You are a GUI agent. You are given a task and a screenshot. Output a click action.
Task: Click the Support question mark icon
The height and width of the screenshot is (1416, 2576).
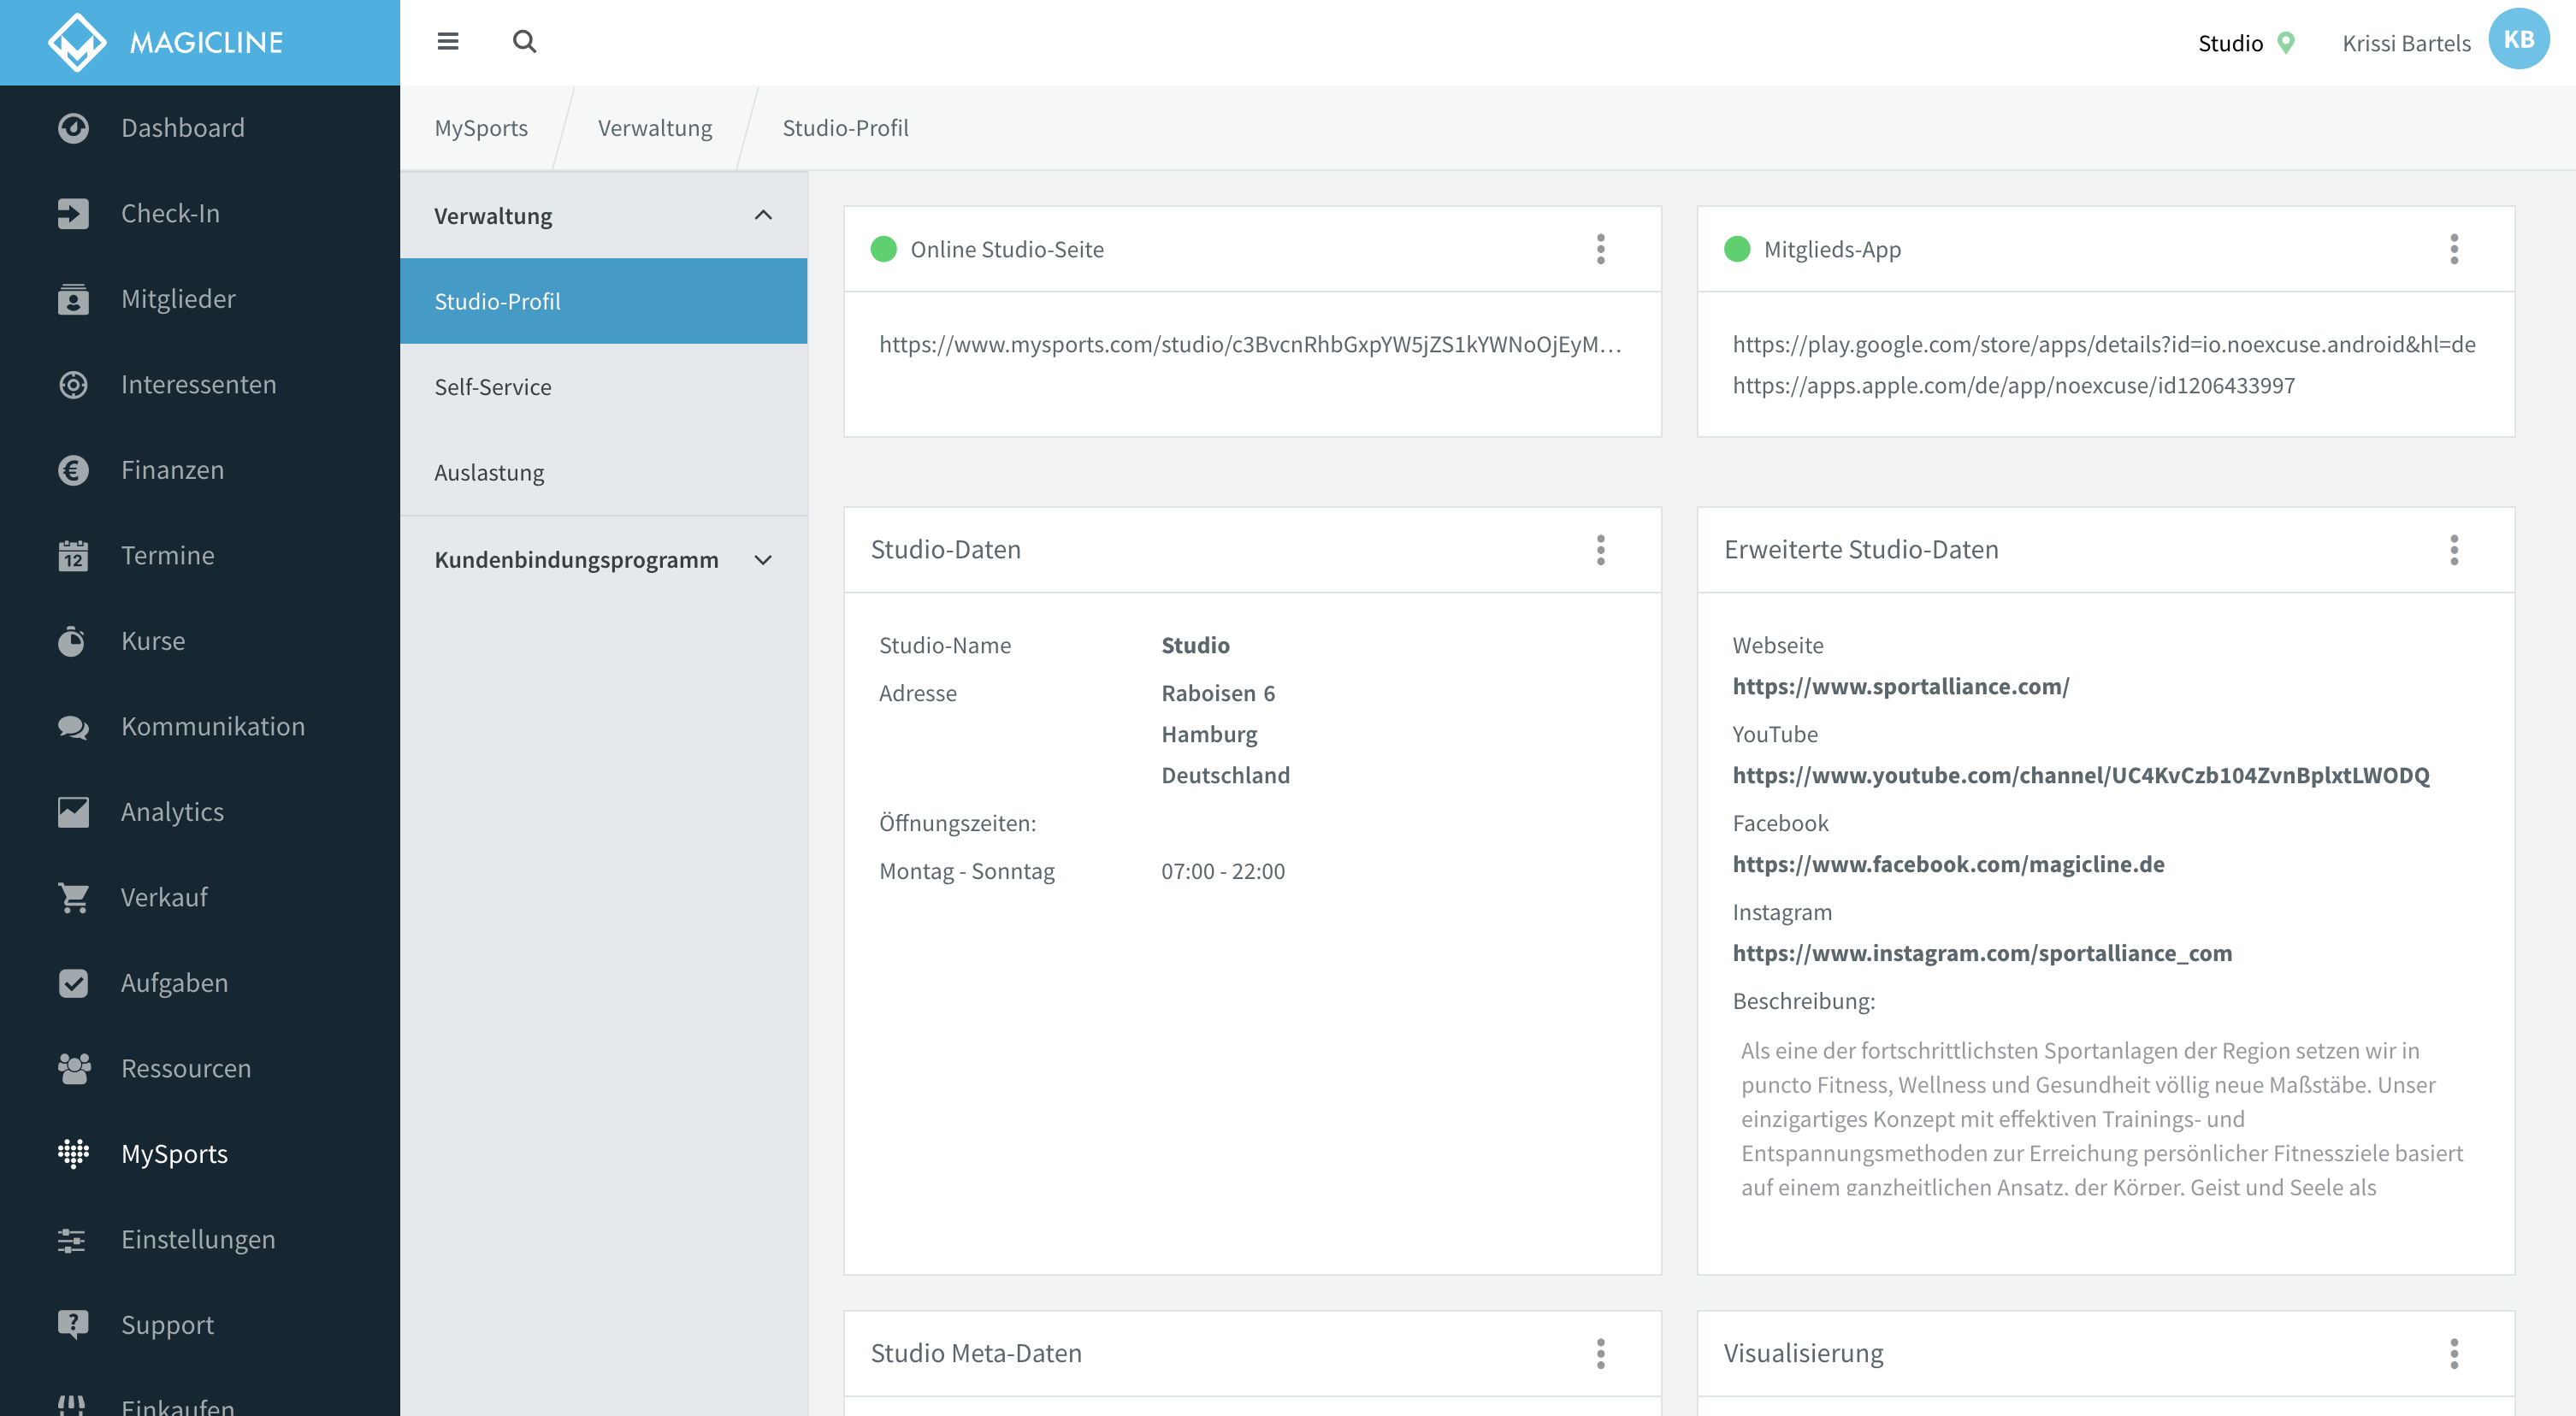tap(73, 1325)
